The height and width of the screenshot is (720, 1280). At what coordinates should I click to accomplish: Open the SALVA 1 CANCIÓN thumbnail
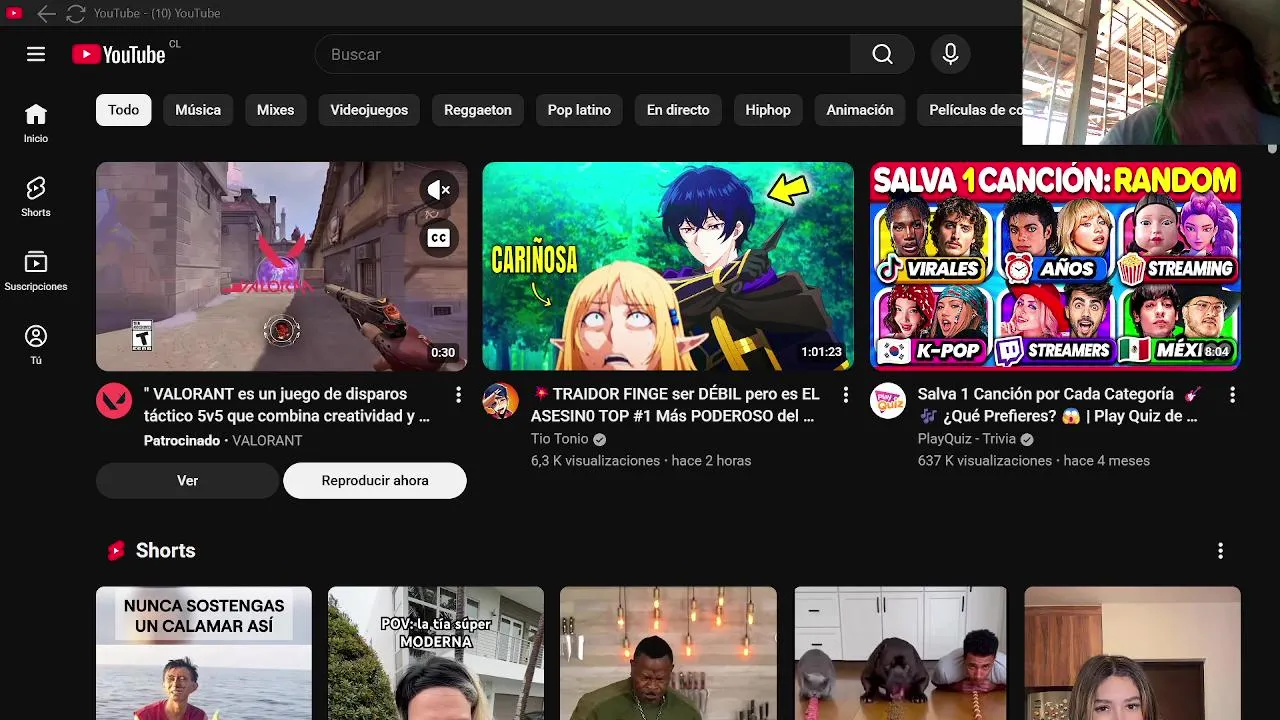(1055, 266)
